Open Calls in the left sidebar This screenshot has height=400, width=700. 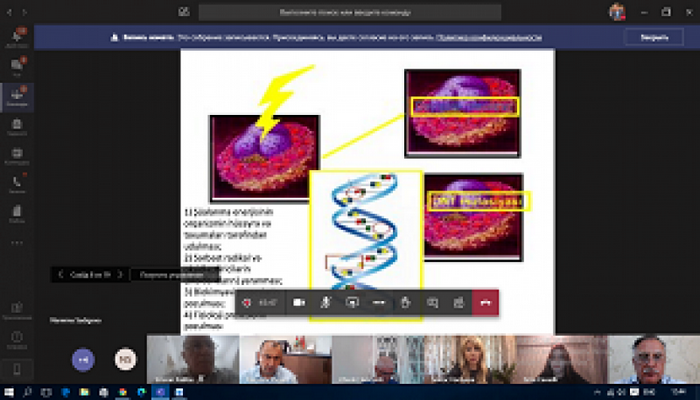(16, 185)
